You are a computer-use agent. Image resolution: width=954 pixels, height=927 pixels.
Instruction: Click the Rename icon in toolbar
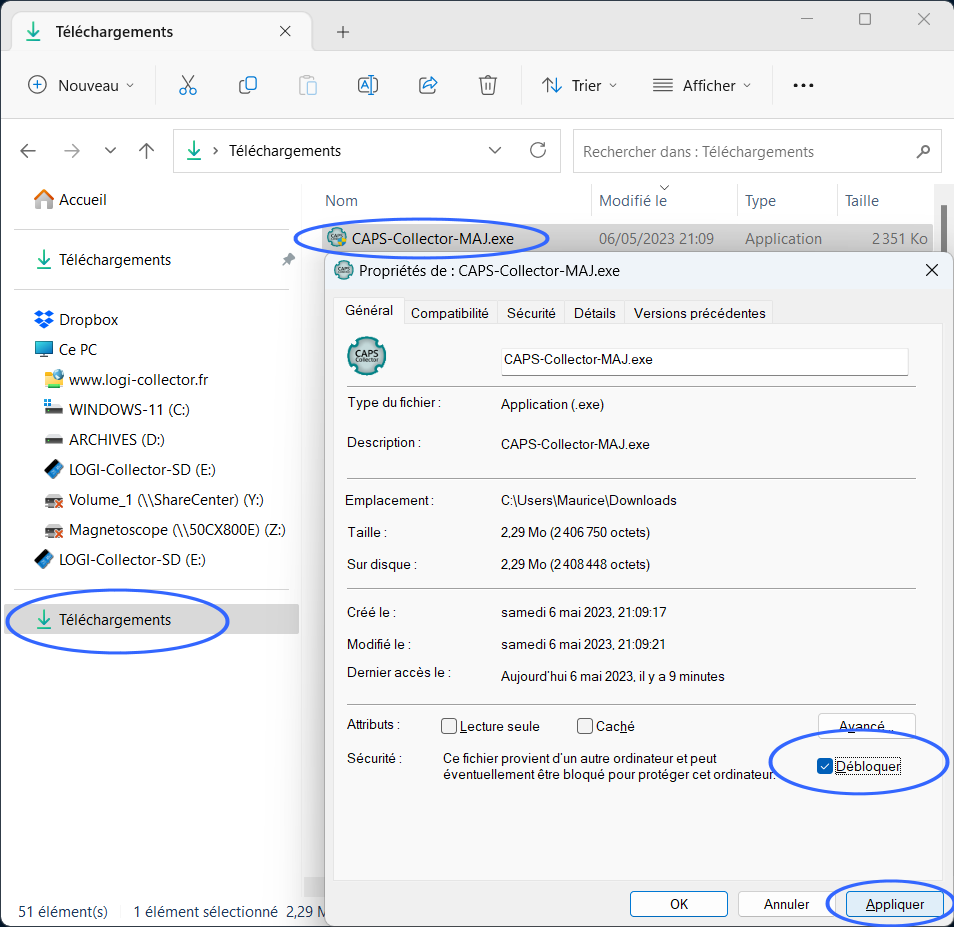coord(367,85)
